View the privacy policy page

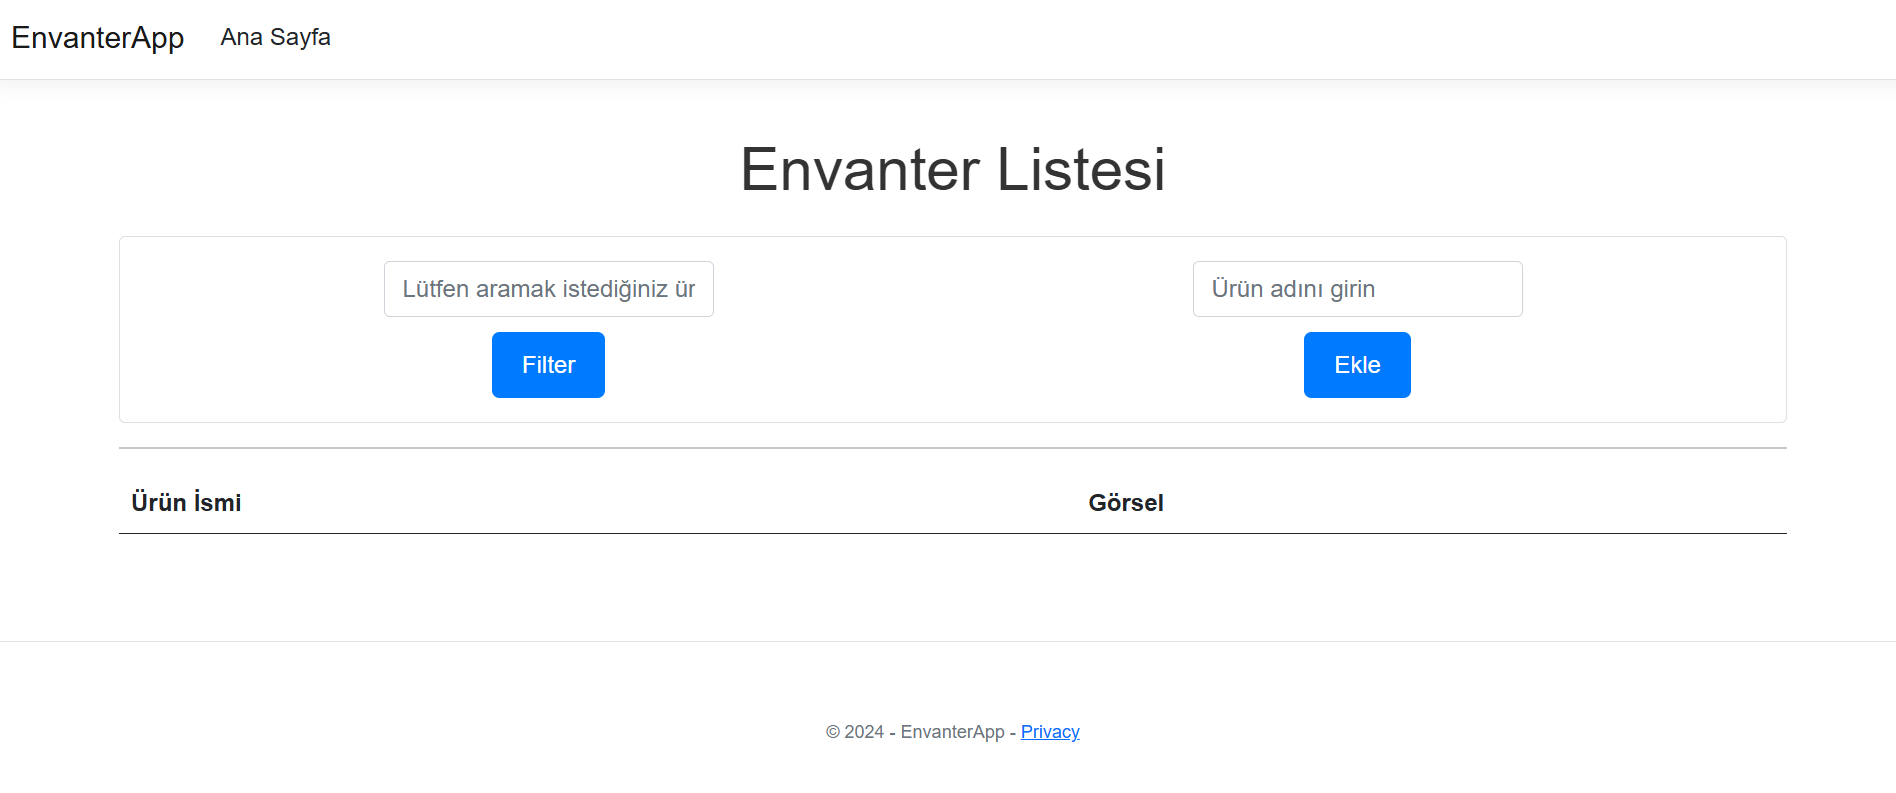point(1050,732)
